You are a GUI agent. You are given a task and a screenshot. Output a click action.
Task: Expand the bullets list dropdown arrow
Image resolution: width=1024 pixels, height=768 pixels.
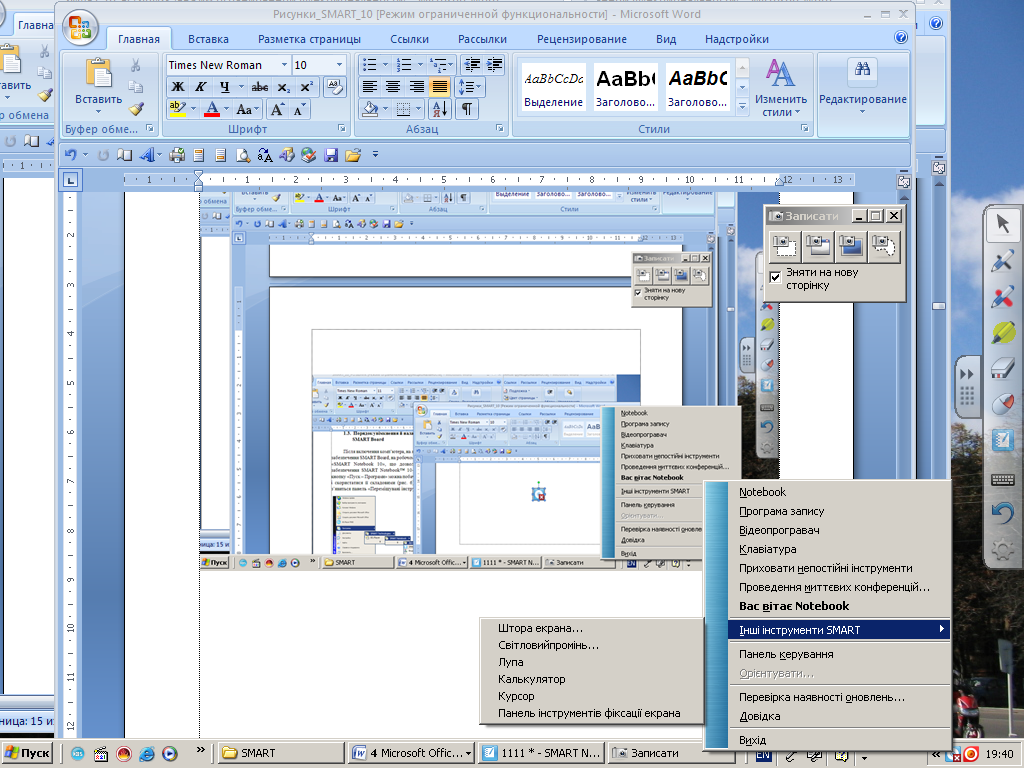click(385, 65)
